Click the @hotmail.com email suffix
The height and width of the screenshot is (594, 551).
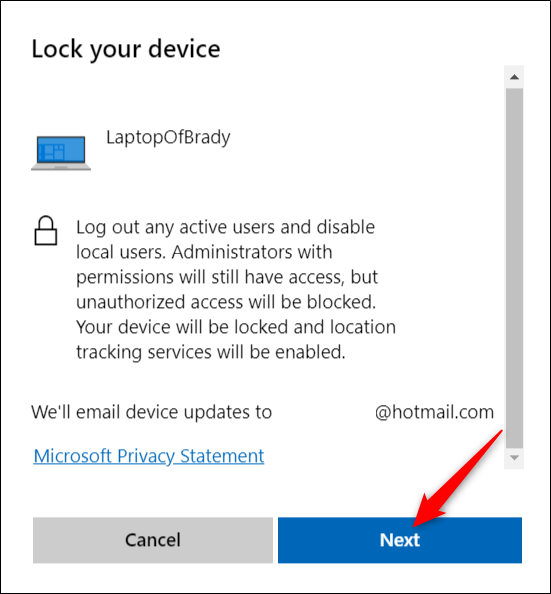[x=434, y=412]
